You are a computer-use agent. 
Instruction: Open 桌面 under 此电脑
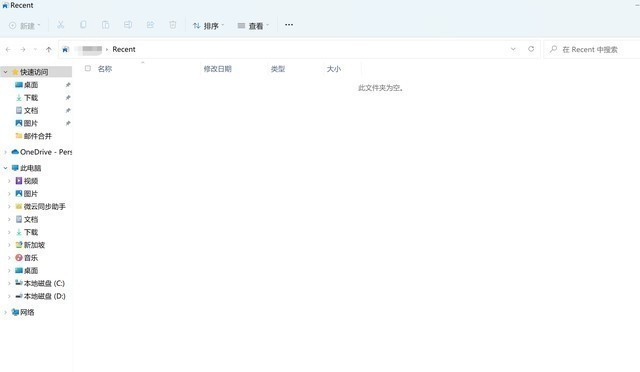(x=31, y=271)
